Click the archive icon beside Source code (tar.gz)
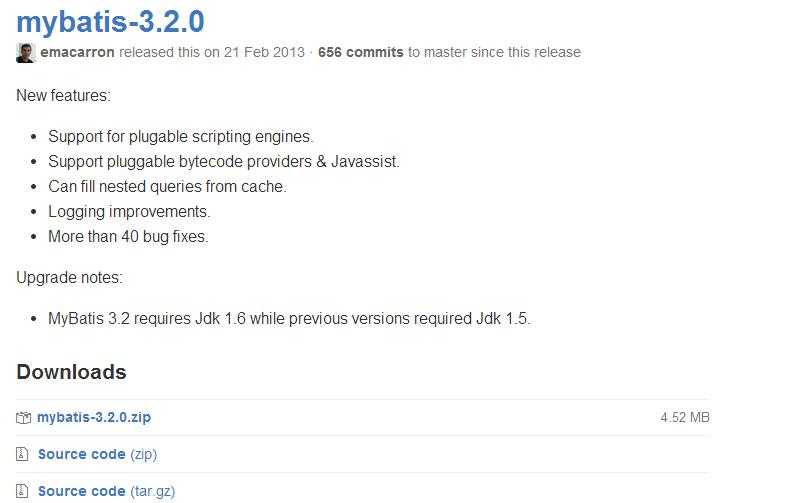Screen dimensions: 800x503 (x=22, y=490)
